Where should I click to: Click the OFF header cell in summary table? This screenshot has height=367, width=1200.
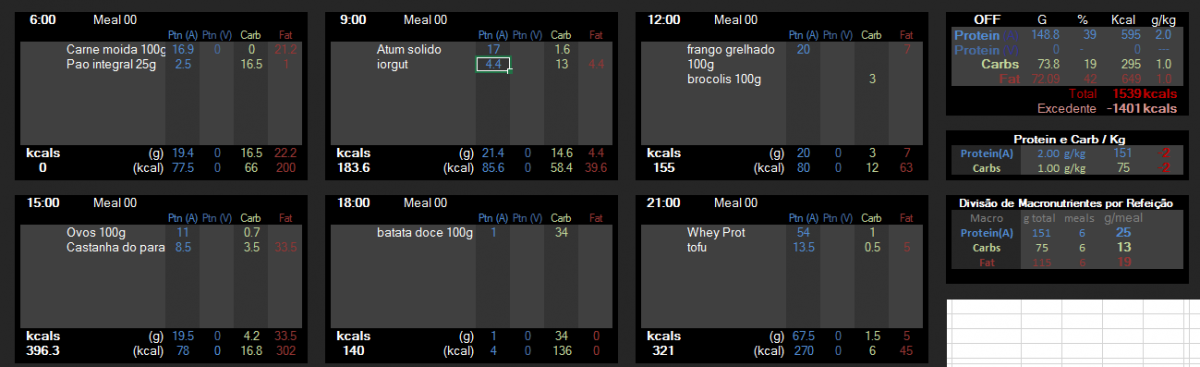point(988,20)
